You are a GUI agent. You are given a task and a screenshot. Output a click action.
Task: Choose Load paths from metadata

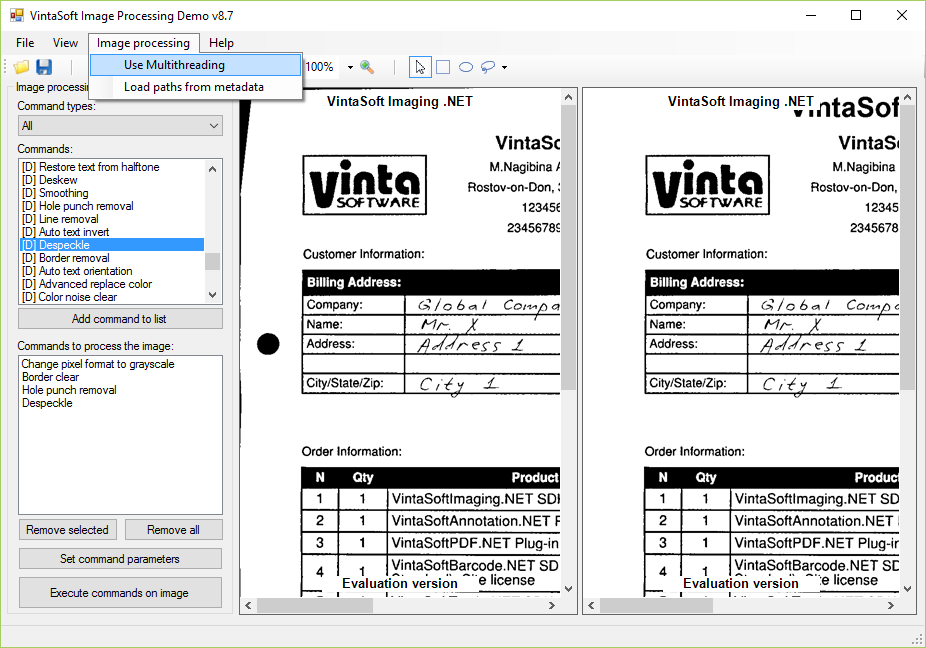click(x=195, y=87)
